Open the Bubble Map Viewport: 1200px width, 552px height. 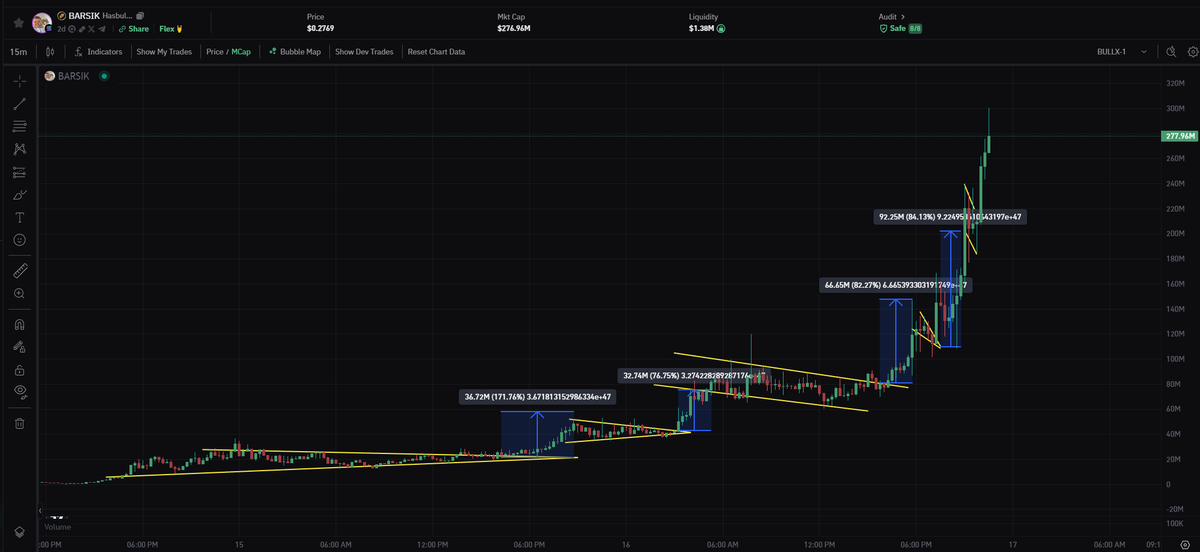pyautogui.click(x=295, y=51)
